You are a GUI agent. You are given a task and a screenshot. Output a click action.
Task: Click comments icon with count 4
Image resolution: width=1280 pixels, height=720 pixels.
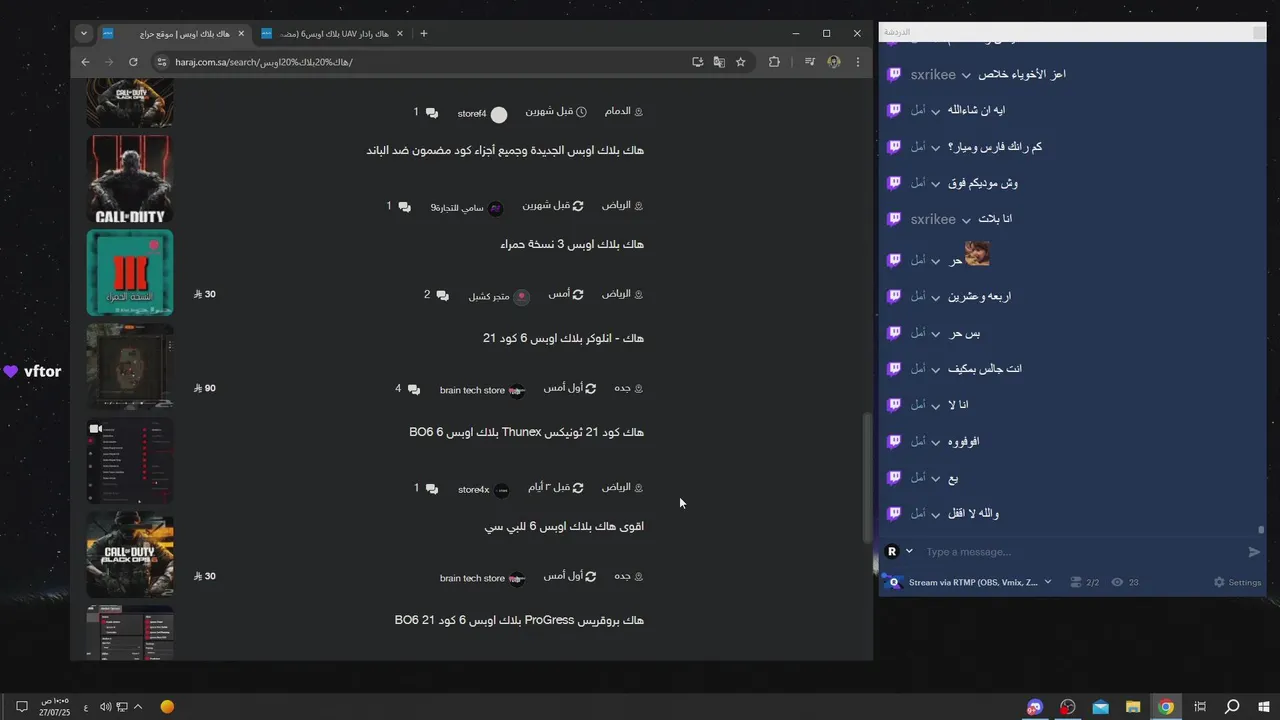coord(414,389)
